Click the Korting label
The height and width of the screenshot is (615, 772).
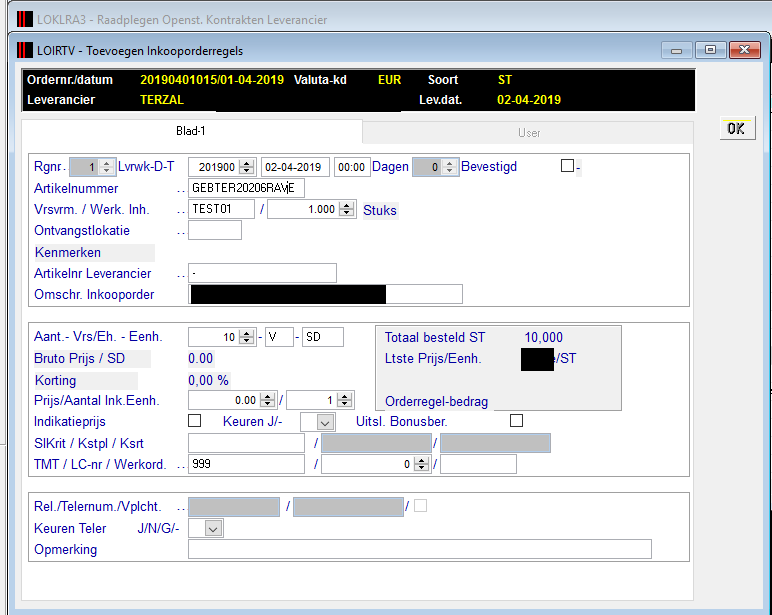pos(56,381)
